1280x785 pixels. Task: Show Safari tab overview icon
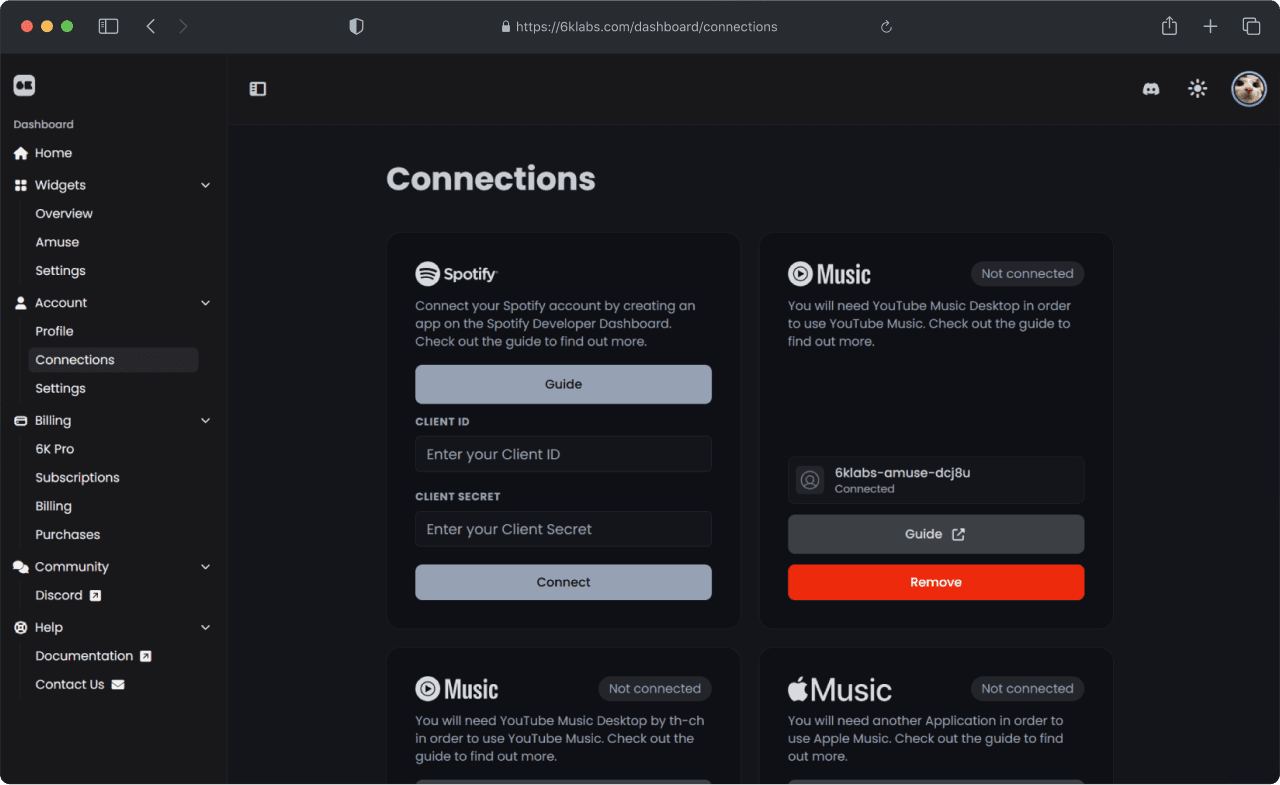1251,27
